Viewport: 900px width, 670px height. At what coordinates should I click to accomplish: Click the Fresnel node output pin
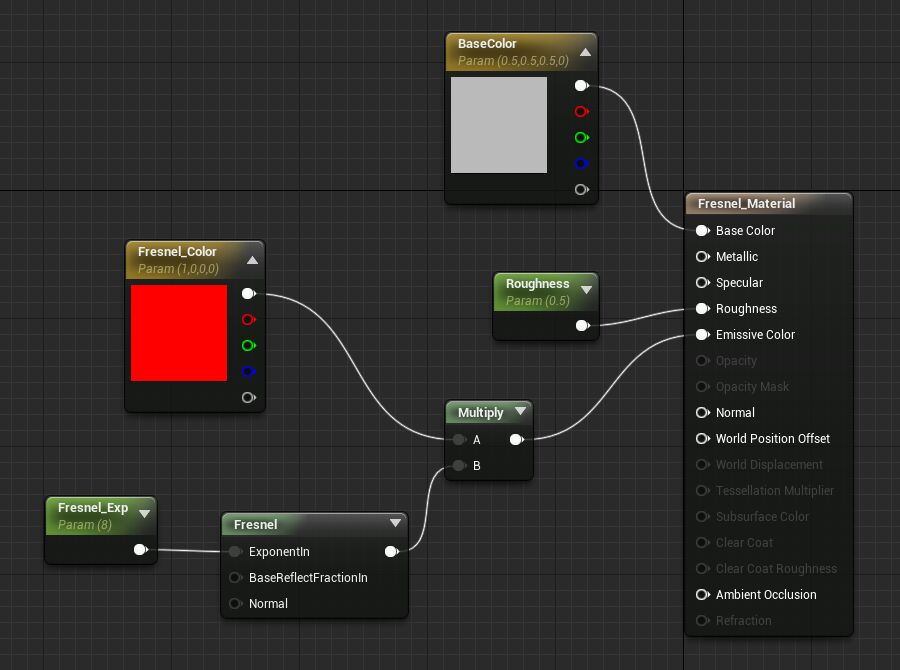pyautogui.click(x=391, y=551)
